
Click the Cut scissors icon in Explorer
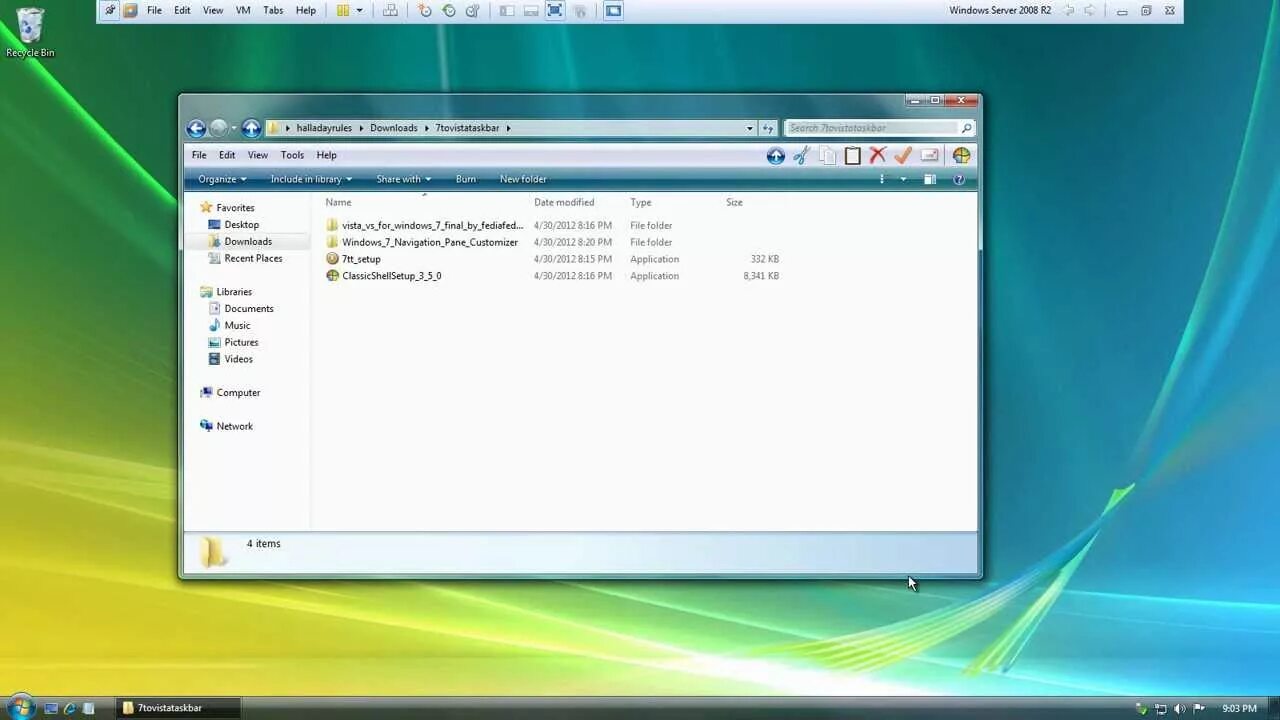[x=801, y=155]
